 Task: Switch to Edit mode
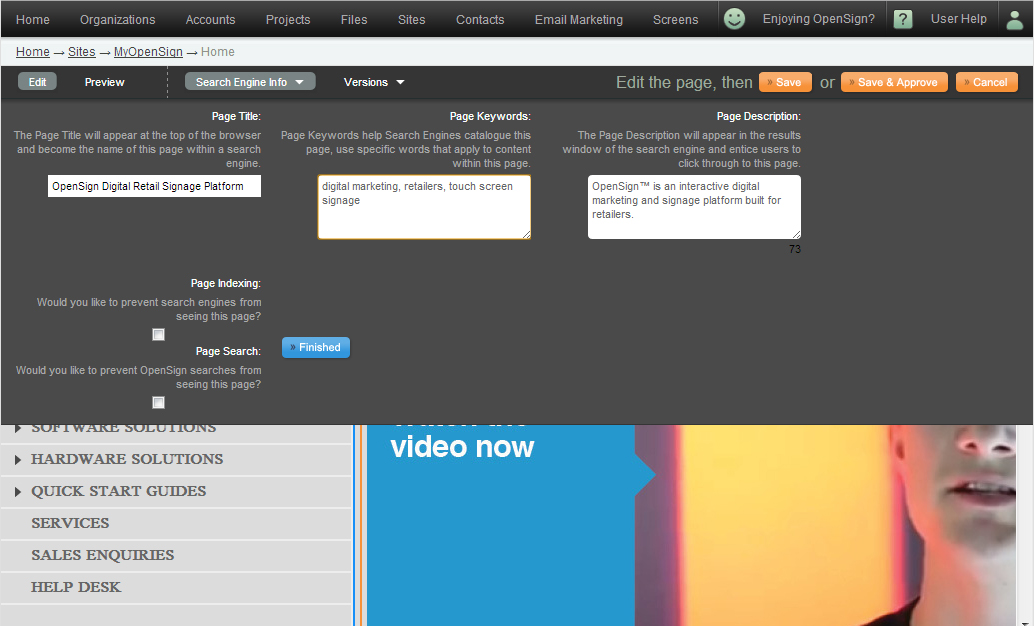coord(38,82)
